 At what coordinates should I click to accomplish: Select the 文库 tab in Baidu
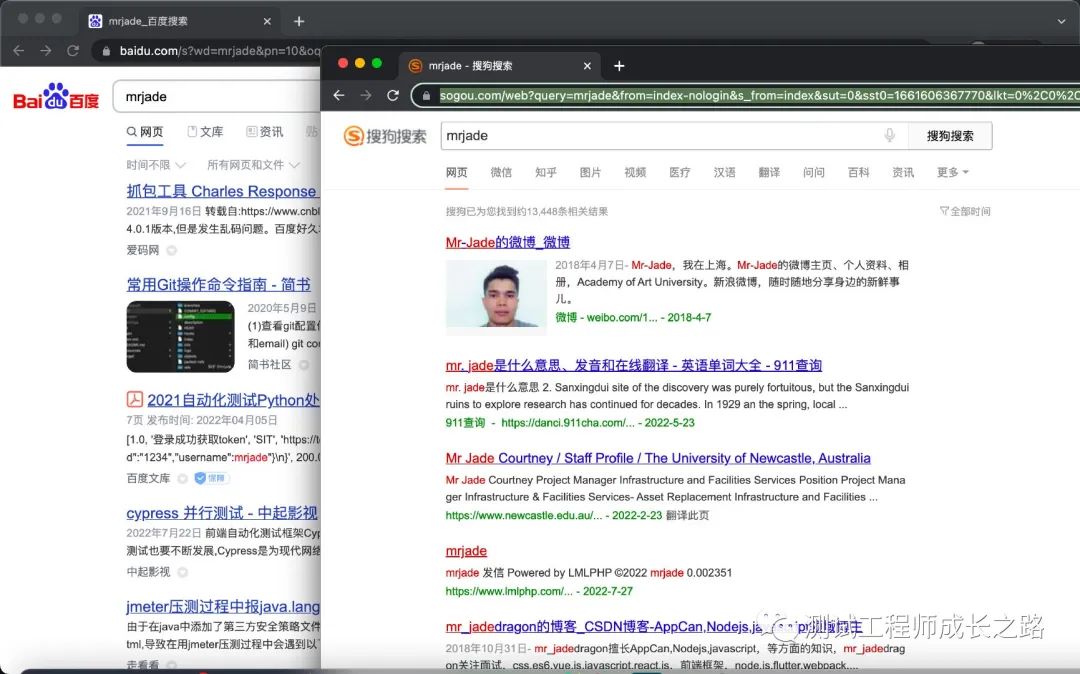pyautogui.click(x=205, y=131)
